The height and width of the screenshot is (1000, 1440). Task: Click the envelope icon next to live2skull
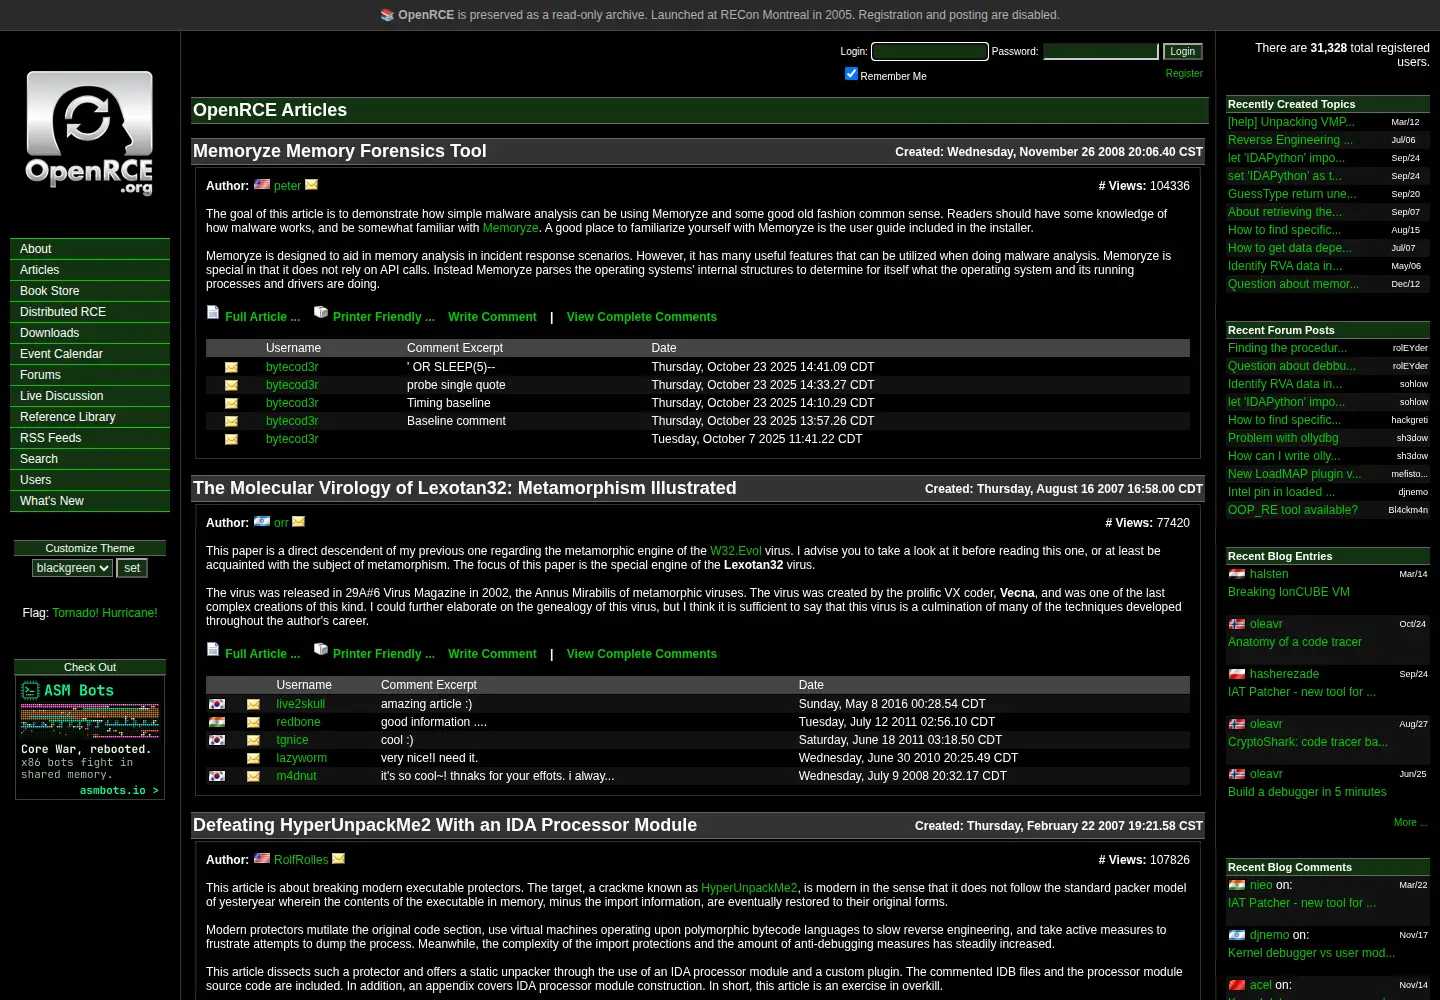click(x=253, y=704)
